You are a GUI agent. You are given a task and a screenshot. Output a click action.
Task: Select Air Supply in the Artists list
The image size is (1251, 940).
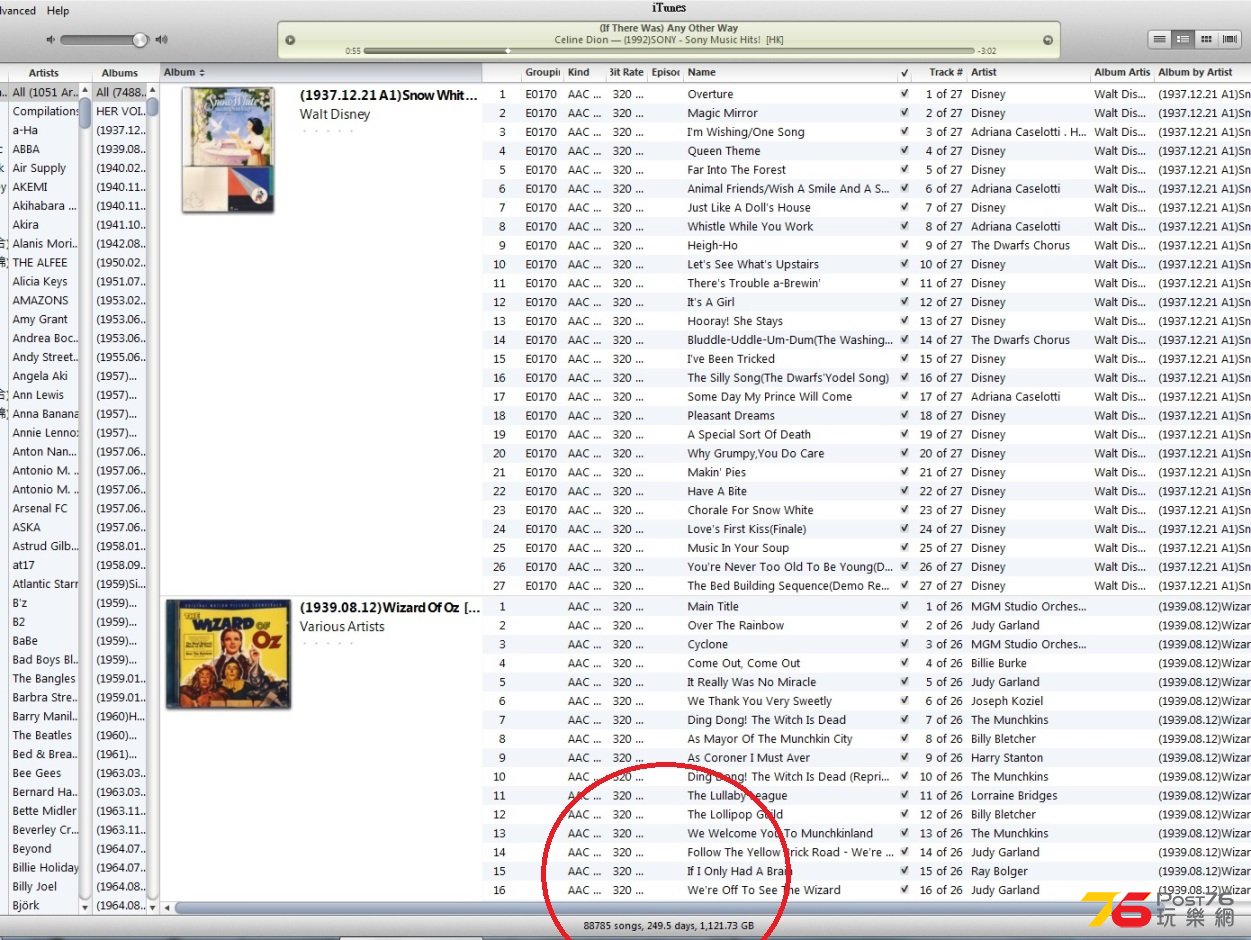click(x=39, y=168)
